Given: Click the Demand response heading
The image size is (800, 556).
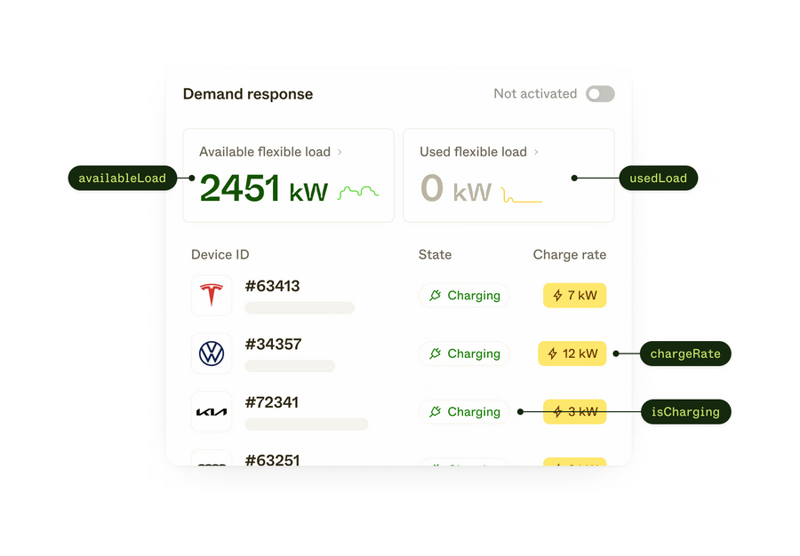Looking at the screenshot, I should [x=248, y=94].
